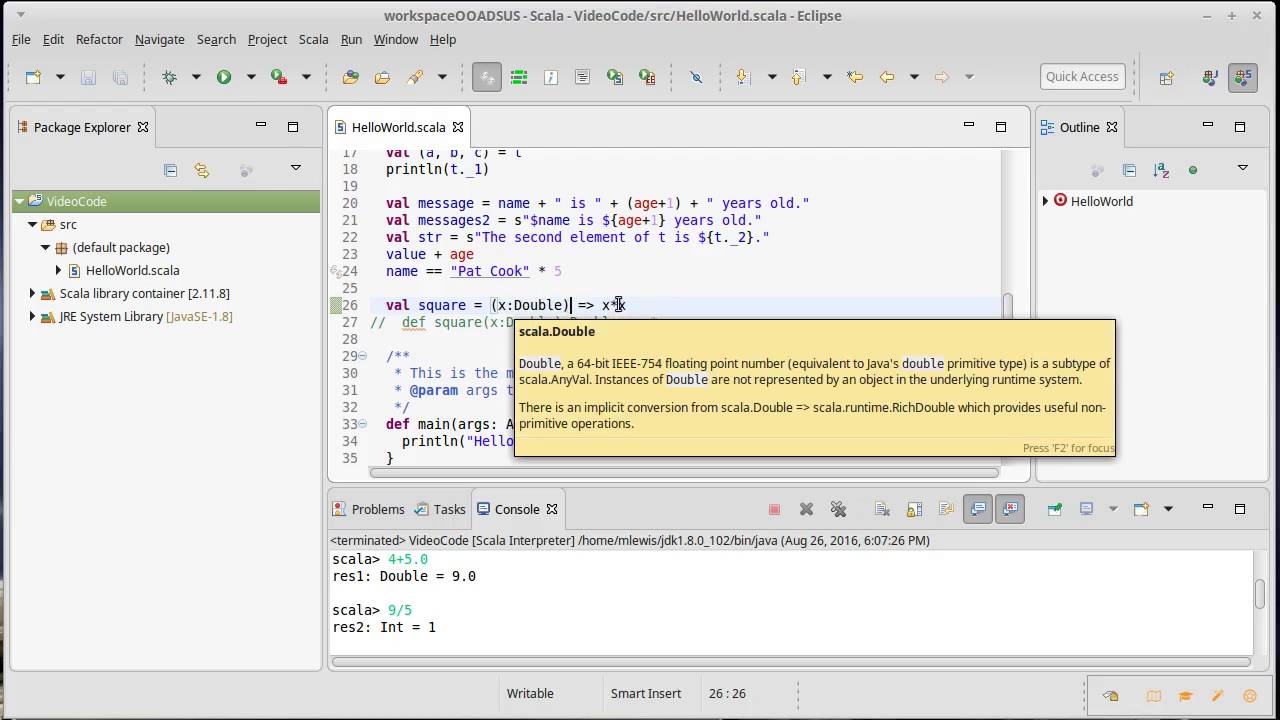
Task: Click Remove All Terminated Launches icon
Action: click(x=838, y=509)
